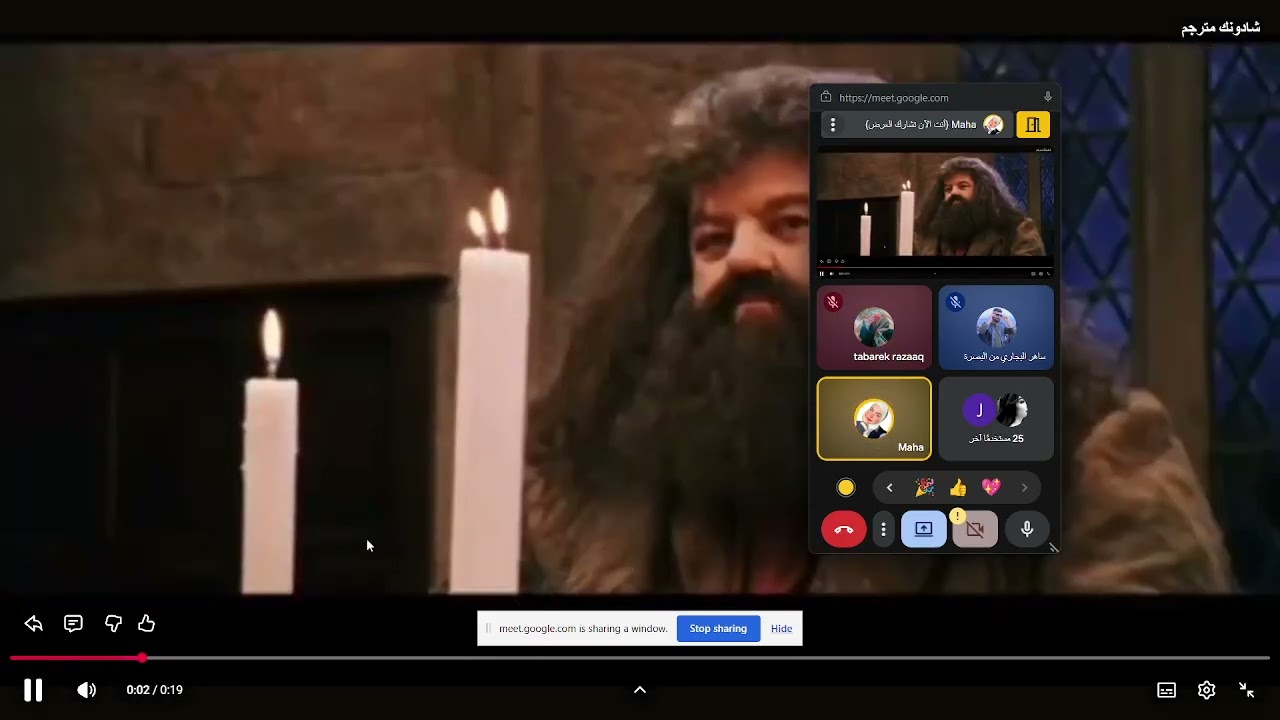Click Maha's avatar in the Meet header

tap(993, 125)
